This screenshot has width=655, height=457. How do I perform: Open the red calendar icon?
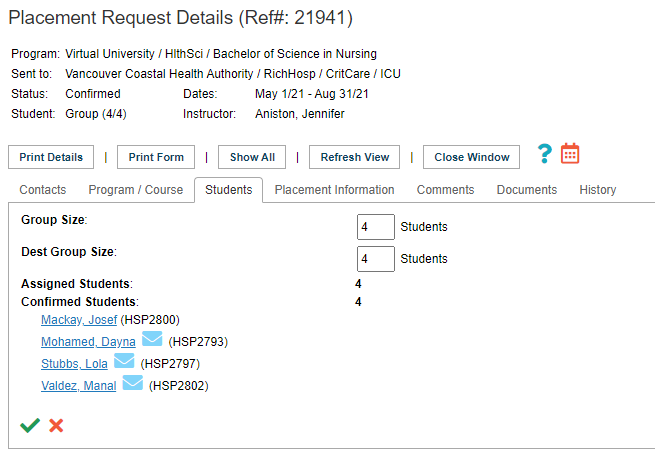point(570,153)
